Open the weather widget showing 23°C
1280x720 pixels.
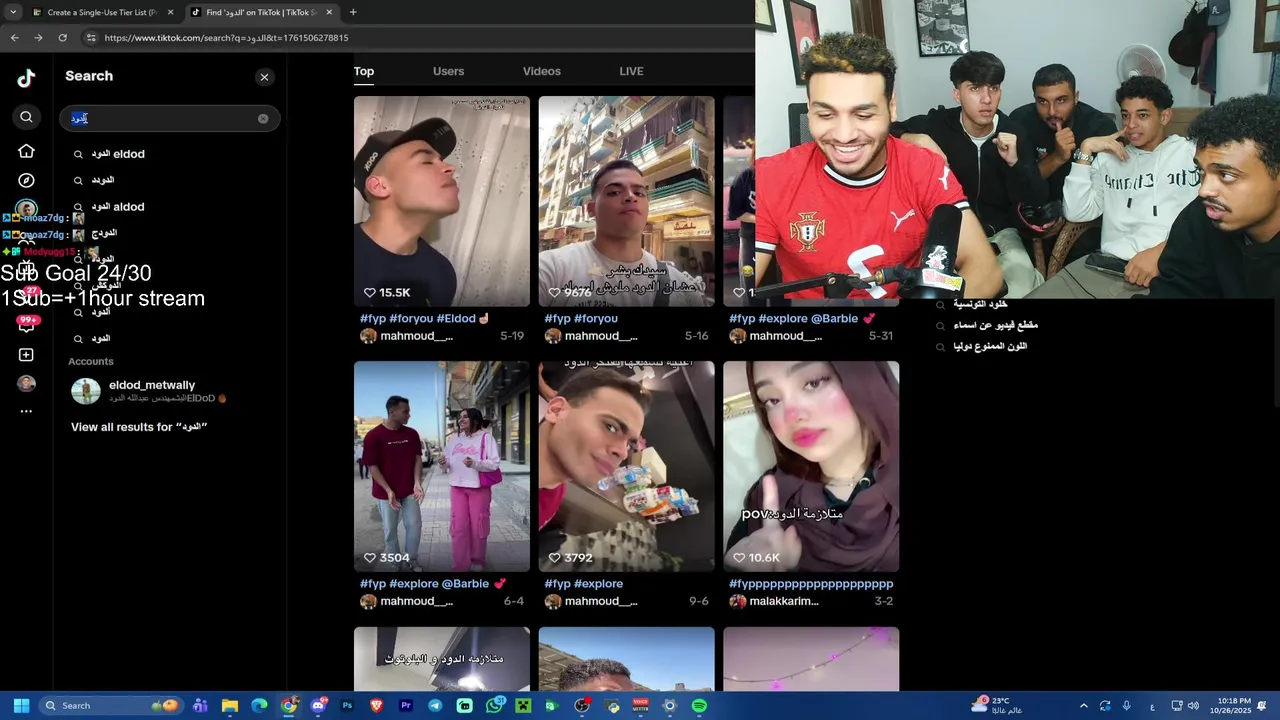996,706
